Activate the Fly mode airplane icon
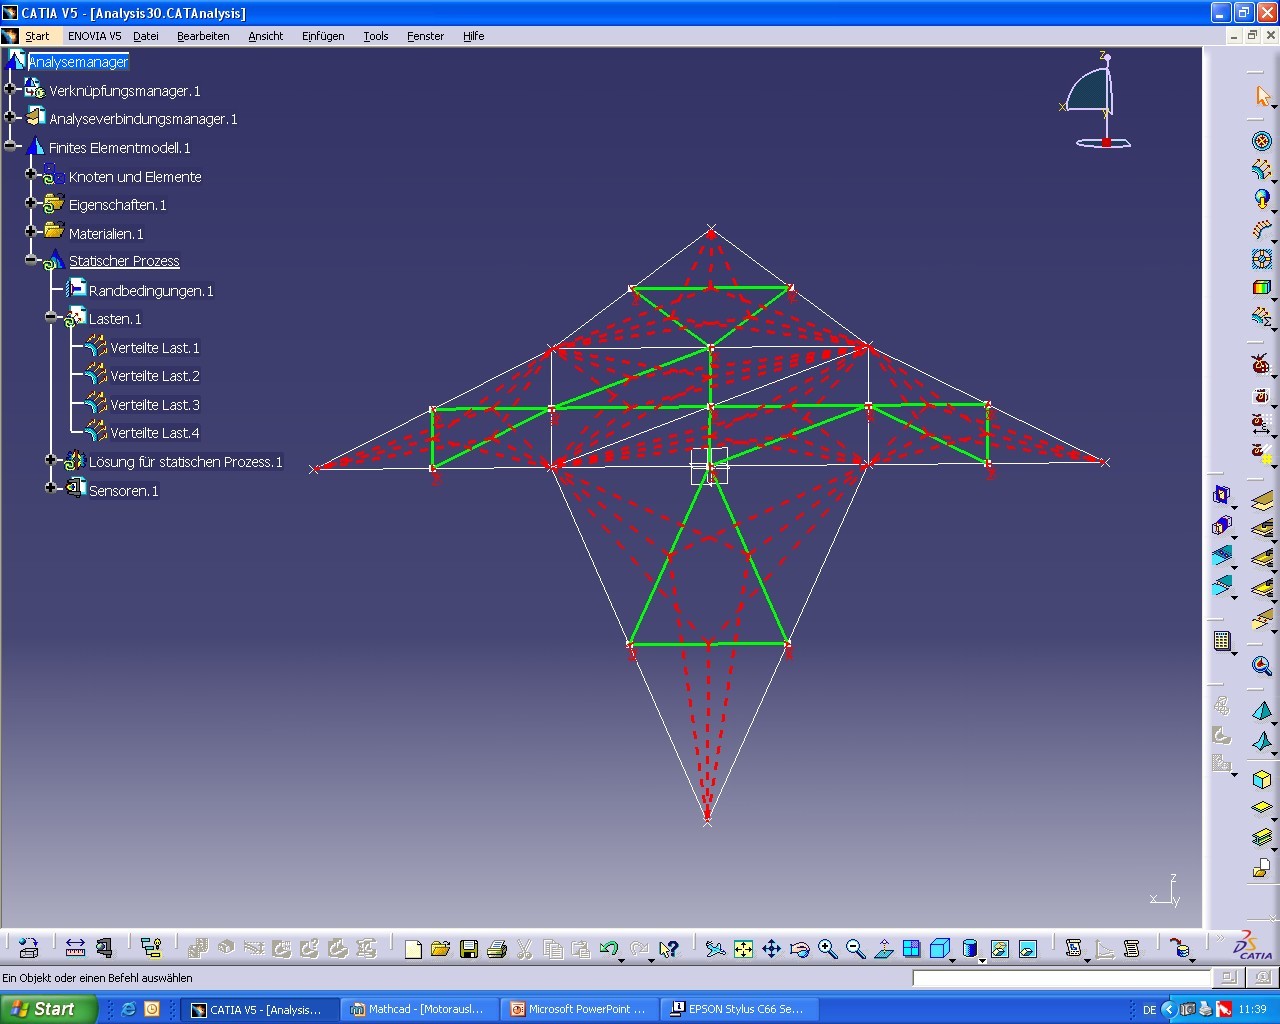The height and width of the screenshot is (1024, 1280). 715,949
